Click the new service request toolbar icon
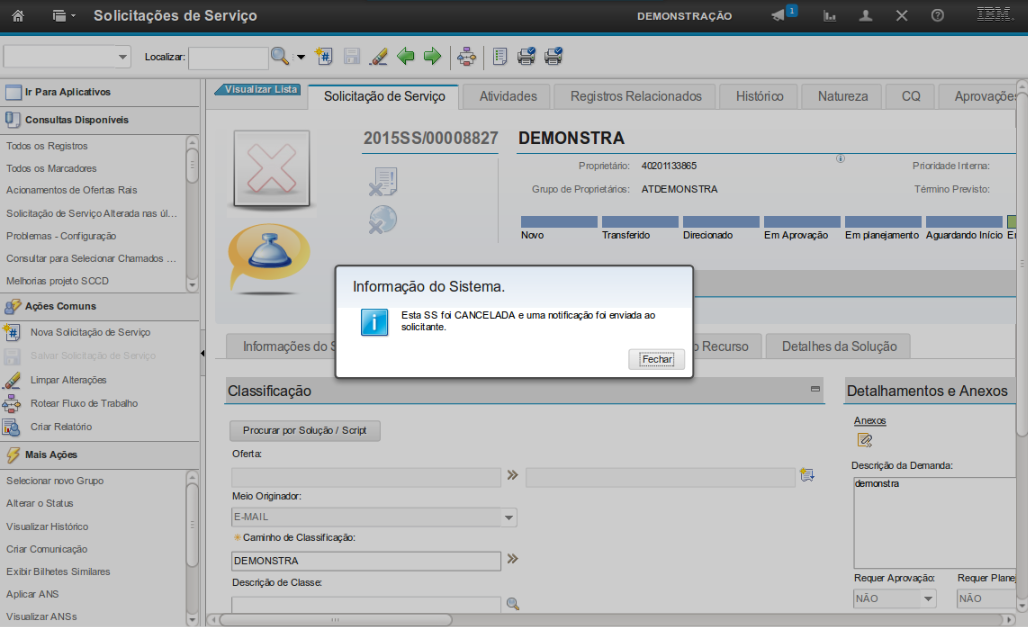The height and width of the screenshot is (627, 1028). (x=324, y=57)
